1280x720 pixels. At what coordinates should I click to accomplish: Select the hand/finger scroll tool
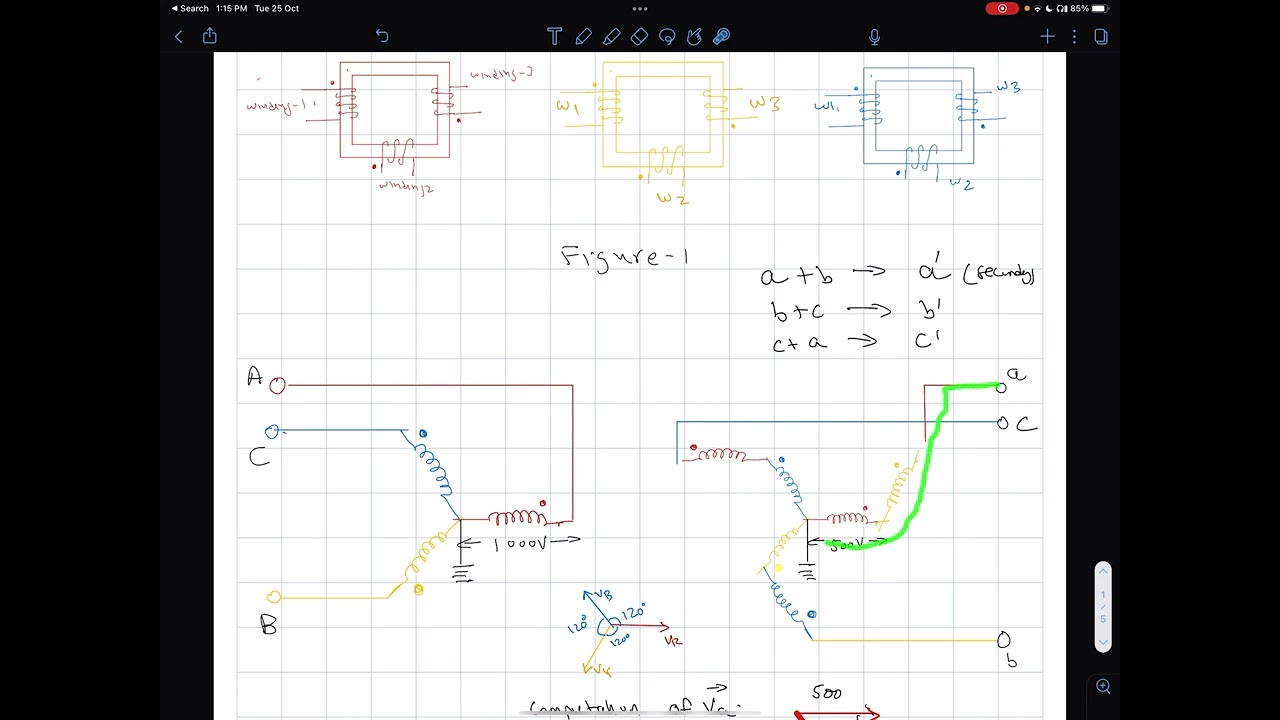click(694, 37)
